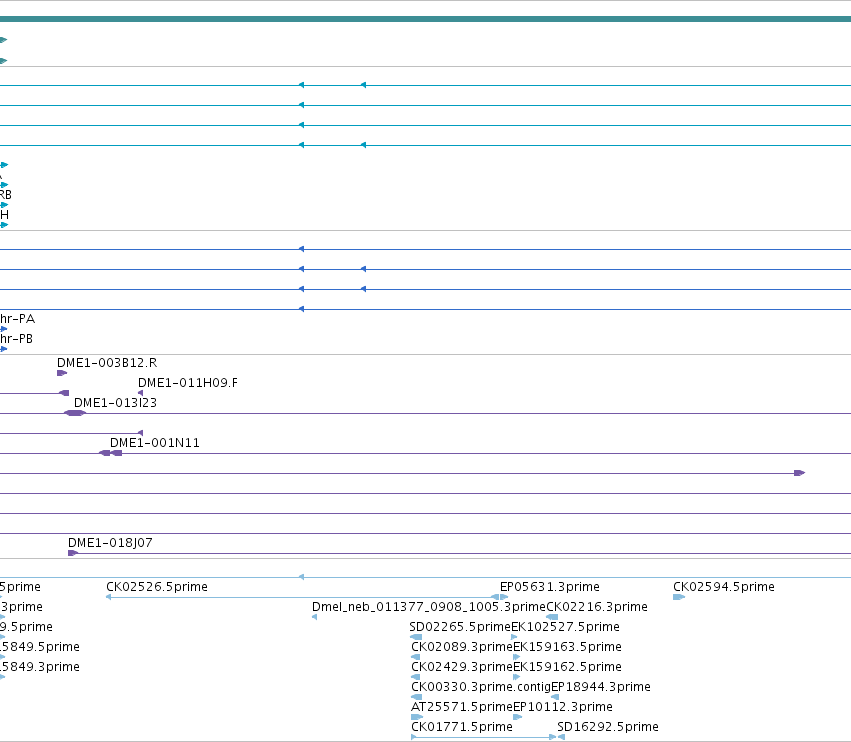Click the arrow glyph of CK02216.3prime
851x742 pixels.
click(x=552, y=617)
